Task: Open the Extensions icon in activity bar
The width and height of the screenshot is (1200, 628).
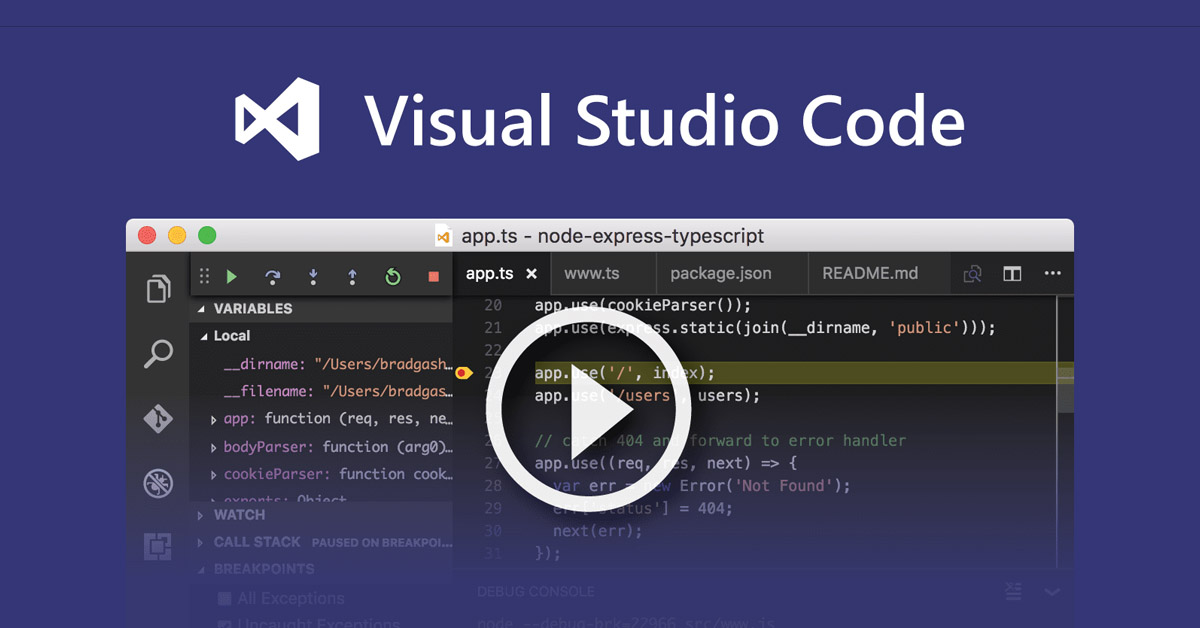Action: 158,546
